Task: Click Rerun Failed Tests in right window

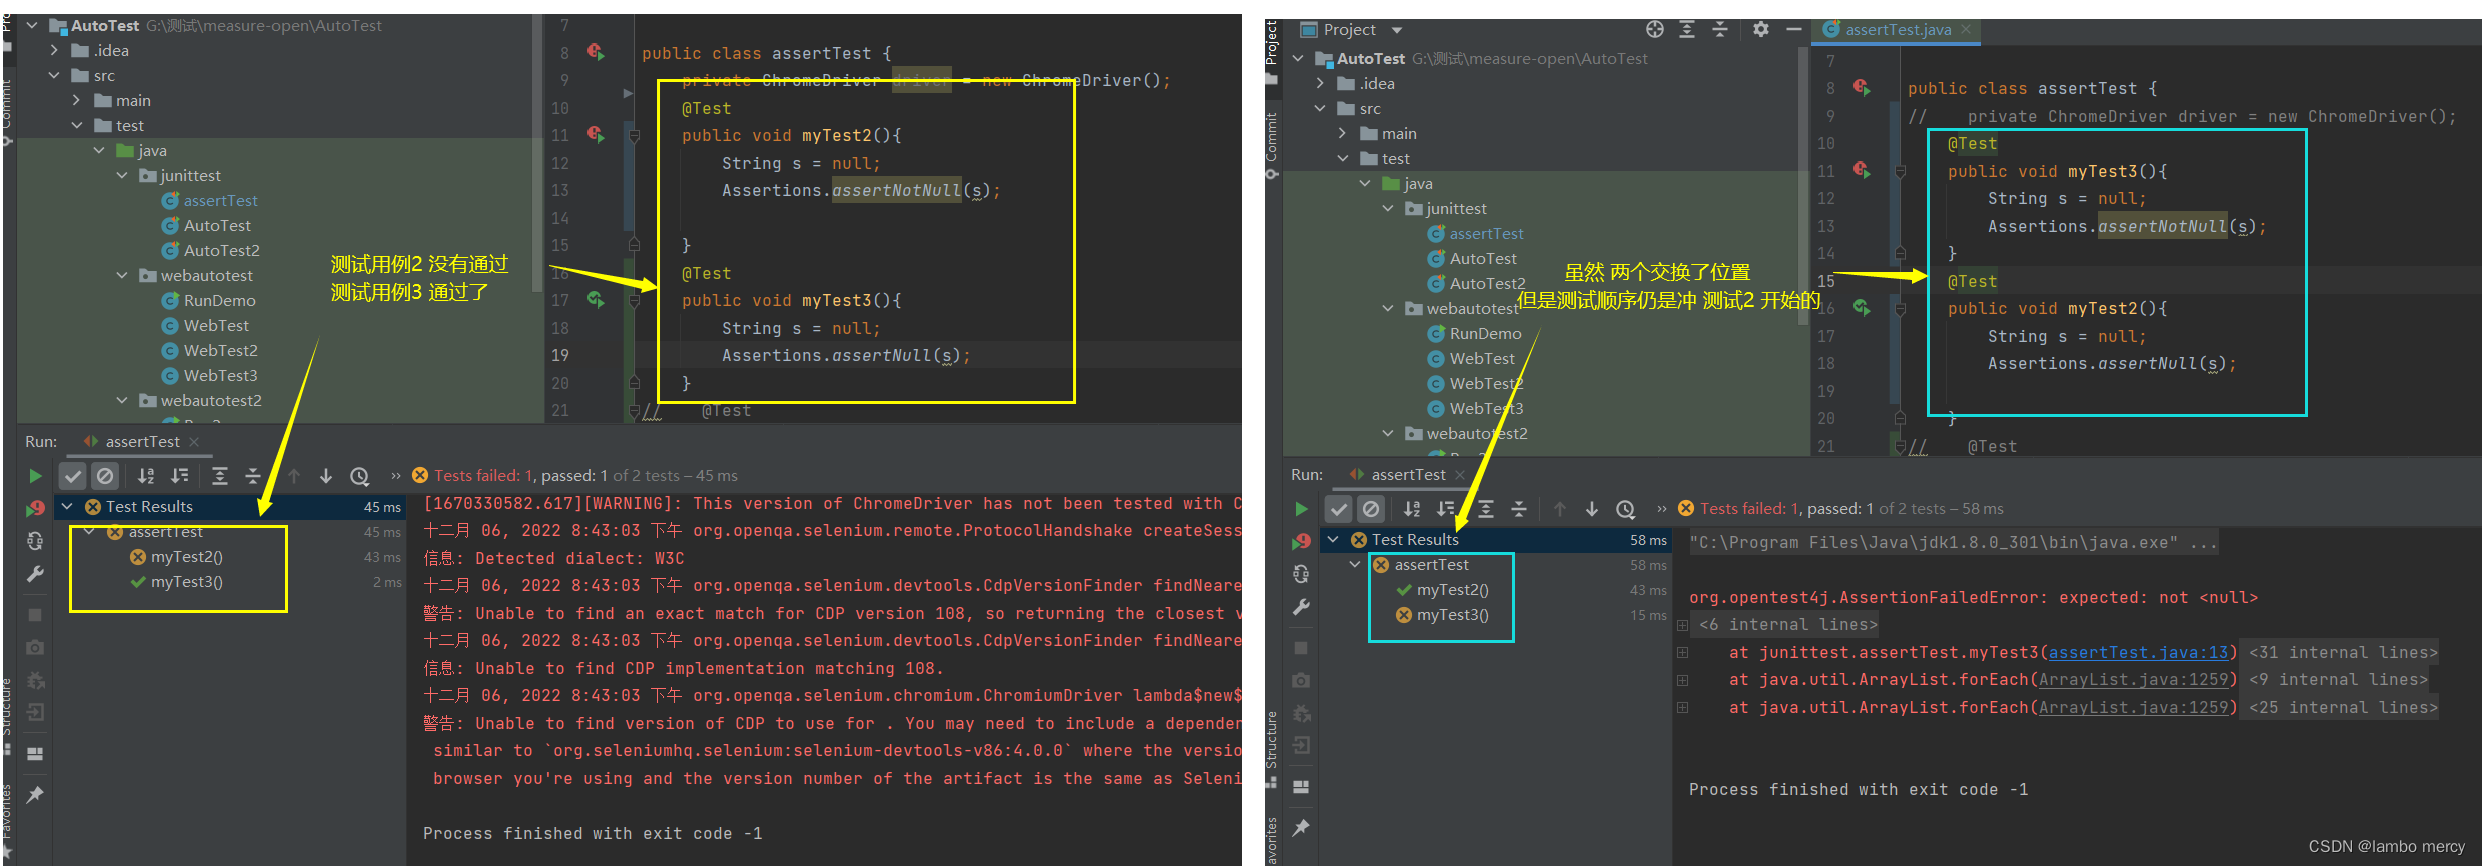Action: (x=1301, y=541)
